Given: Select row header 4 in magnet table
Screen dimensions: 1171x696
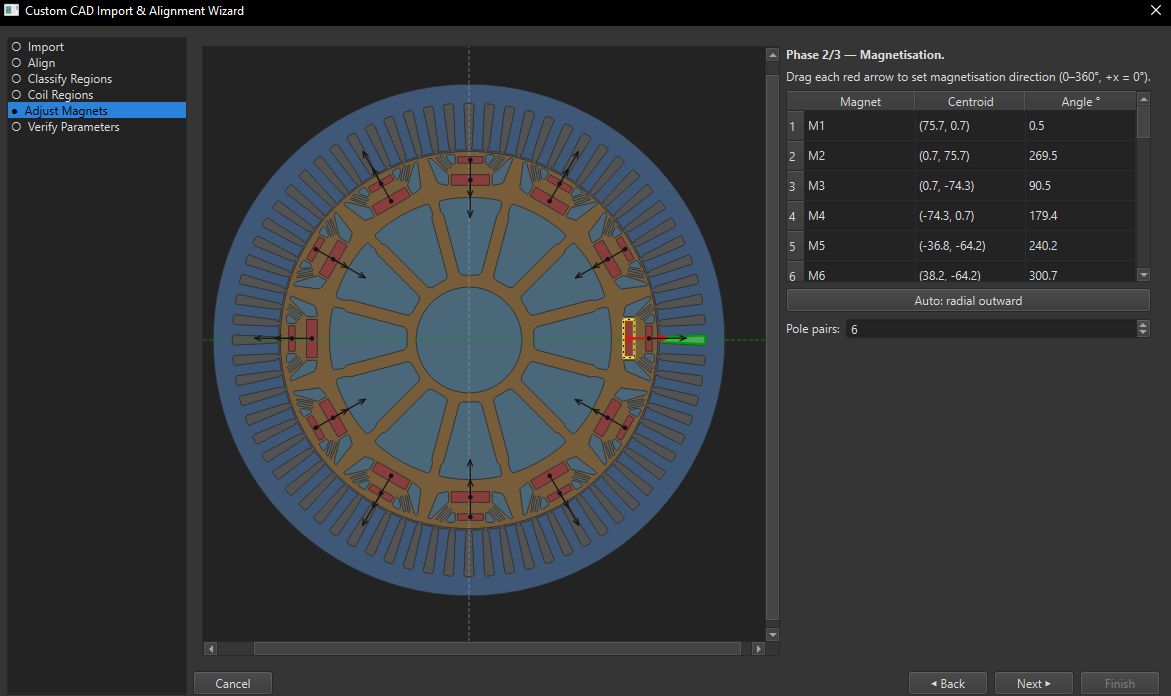Looking at the screenshot, I should point(795,215).
